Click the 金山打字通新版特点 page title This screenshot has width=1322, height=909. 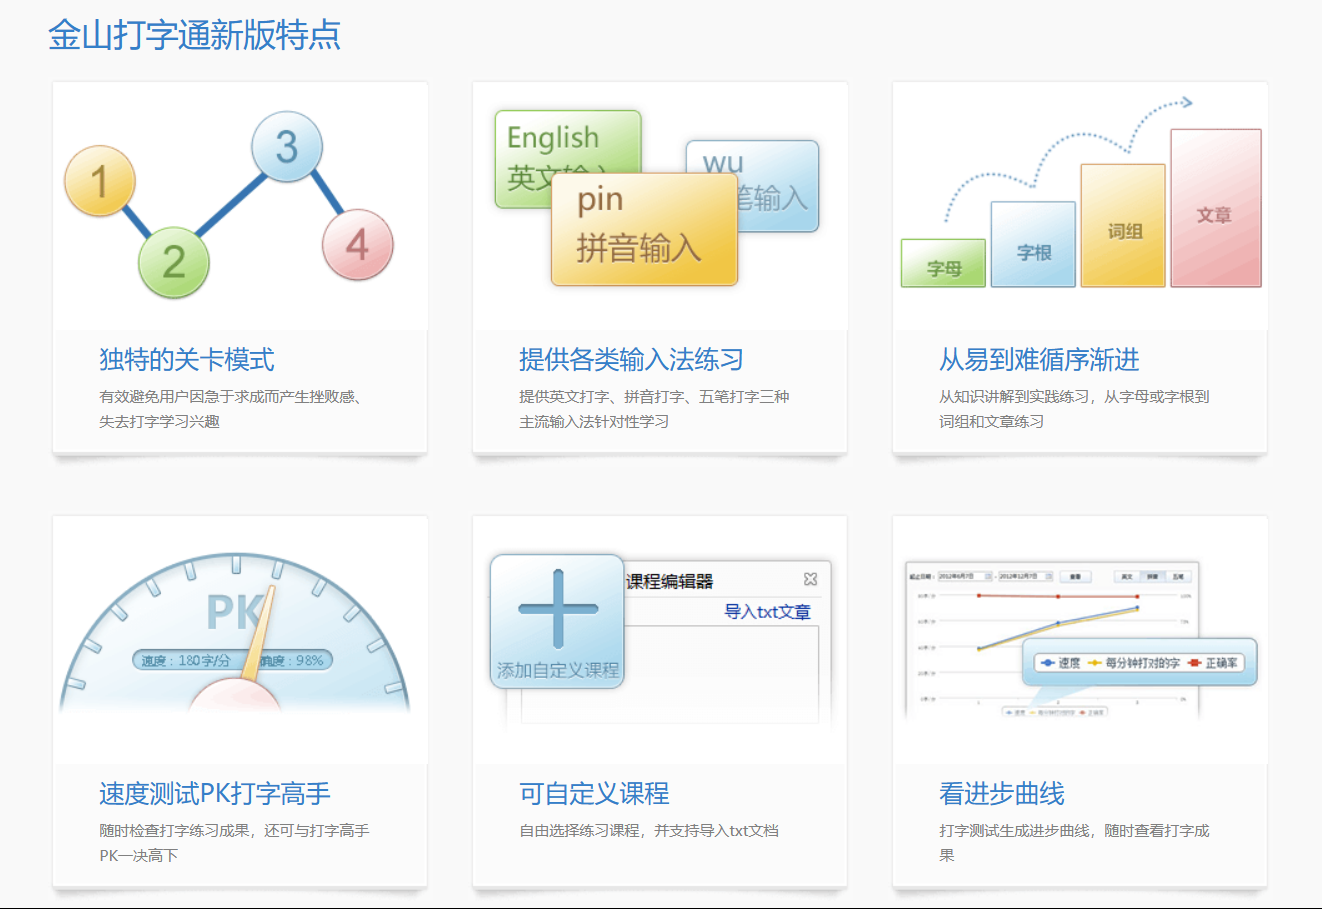[195, 35]
